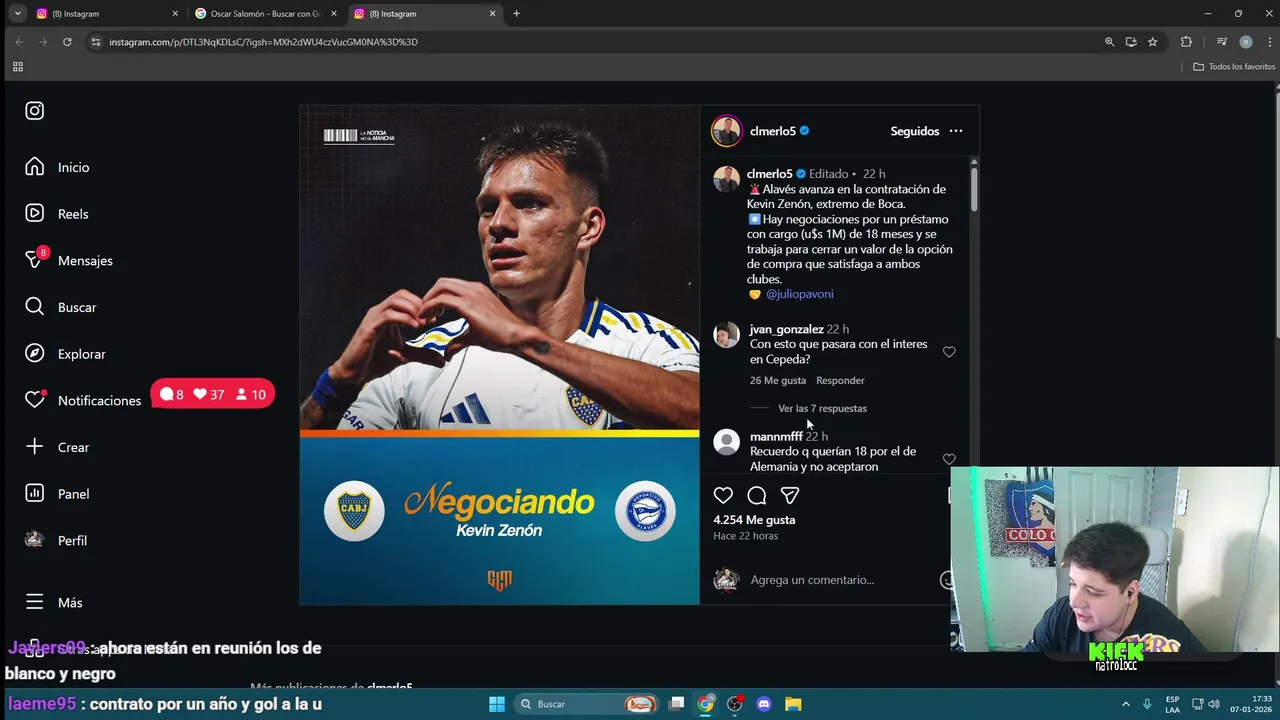Open the Todos los favoritos folder
Screen dimensions: 1280x720
point(1234,67)
